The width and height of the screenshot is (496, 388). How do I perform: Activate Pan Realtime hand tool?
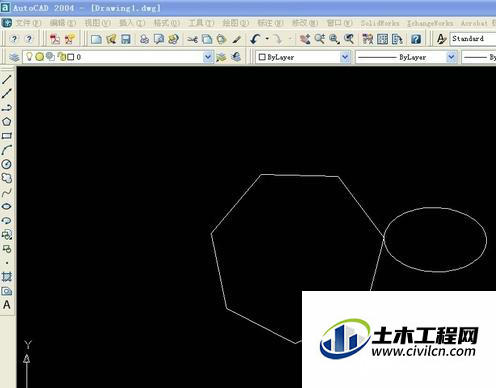[x=305, y=39]
